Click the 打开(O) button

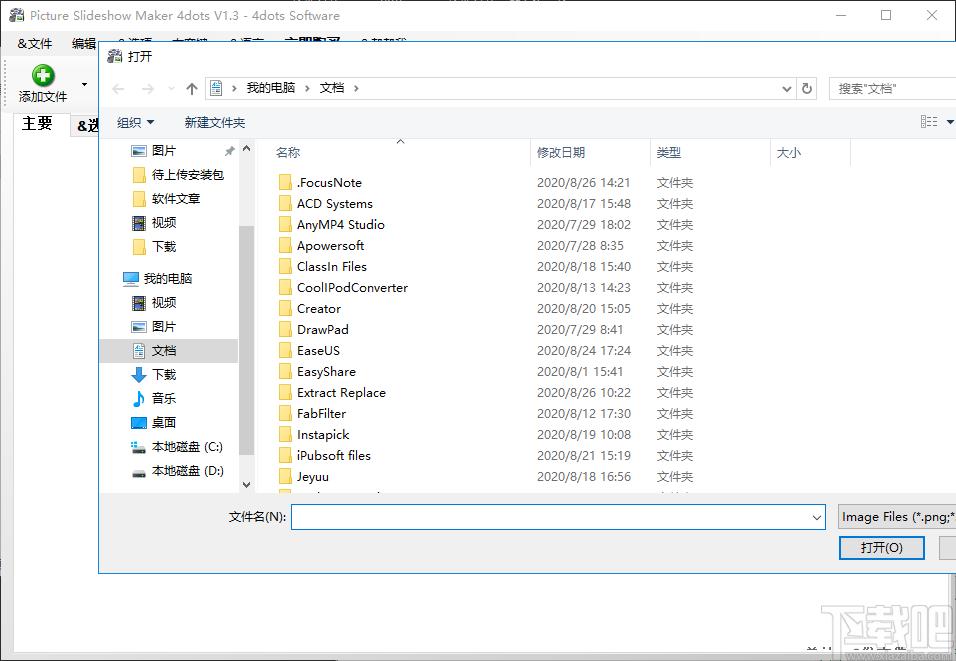click(x=882, y=548)
